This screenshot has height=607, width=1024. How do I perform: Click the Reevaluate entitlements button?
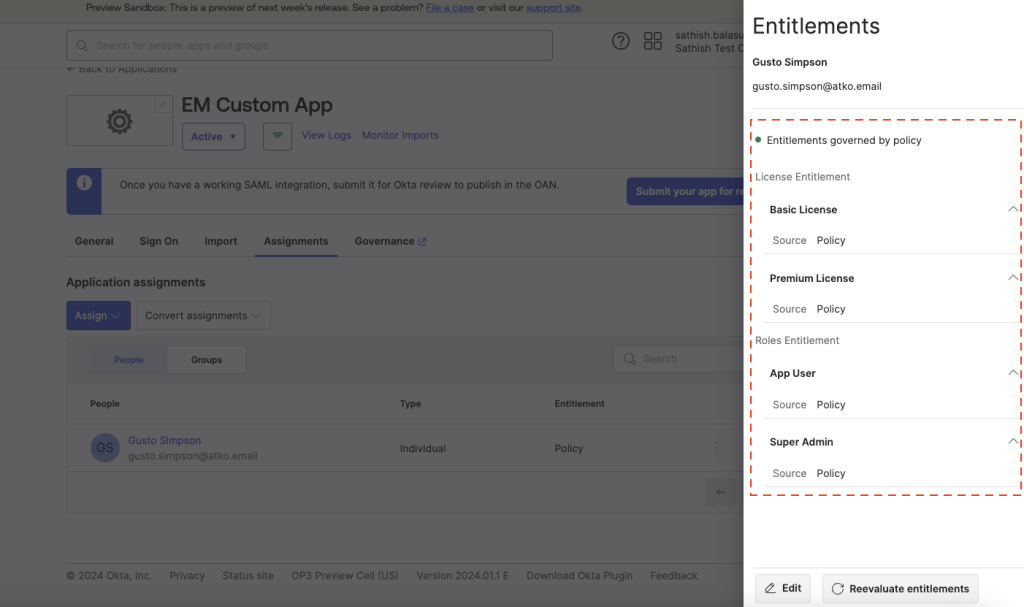point(899,588)
